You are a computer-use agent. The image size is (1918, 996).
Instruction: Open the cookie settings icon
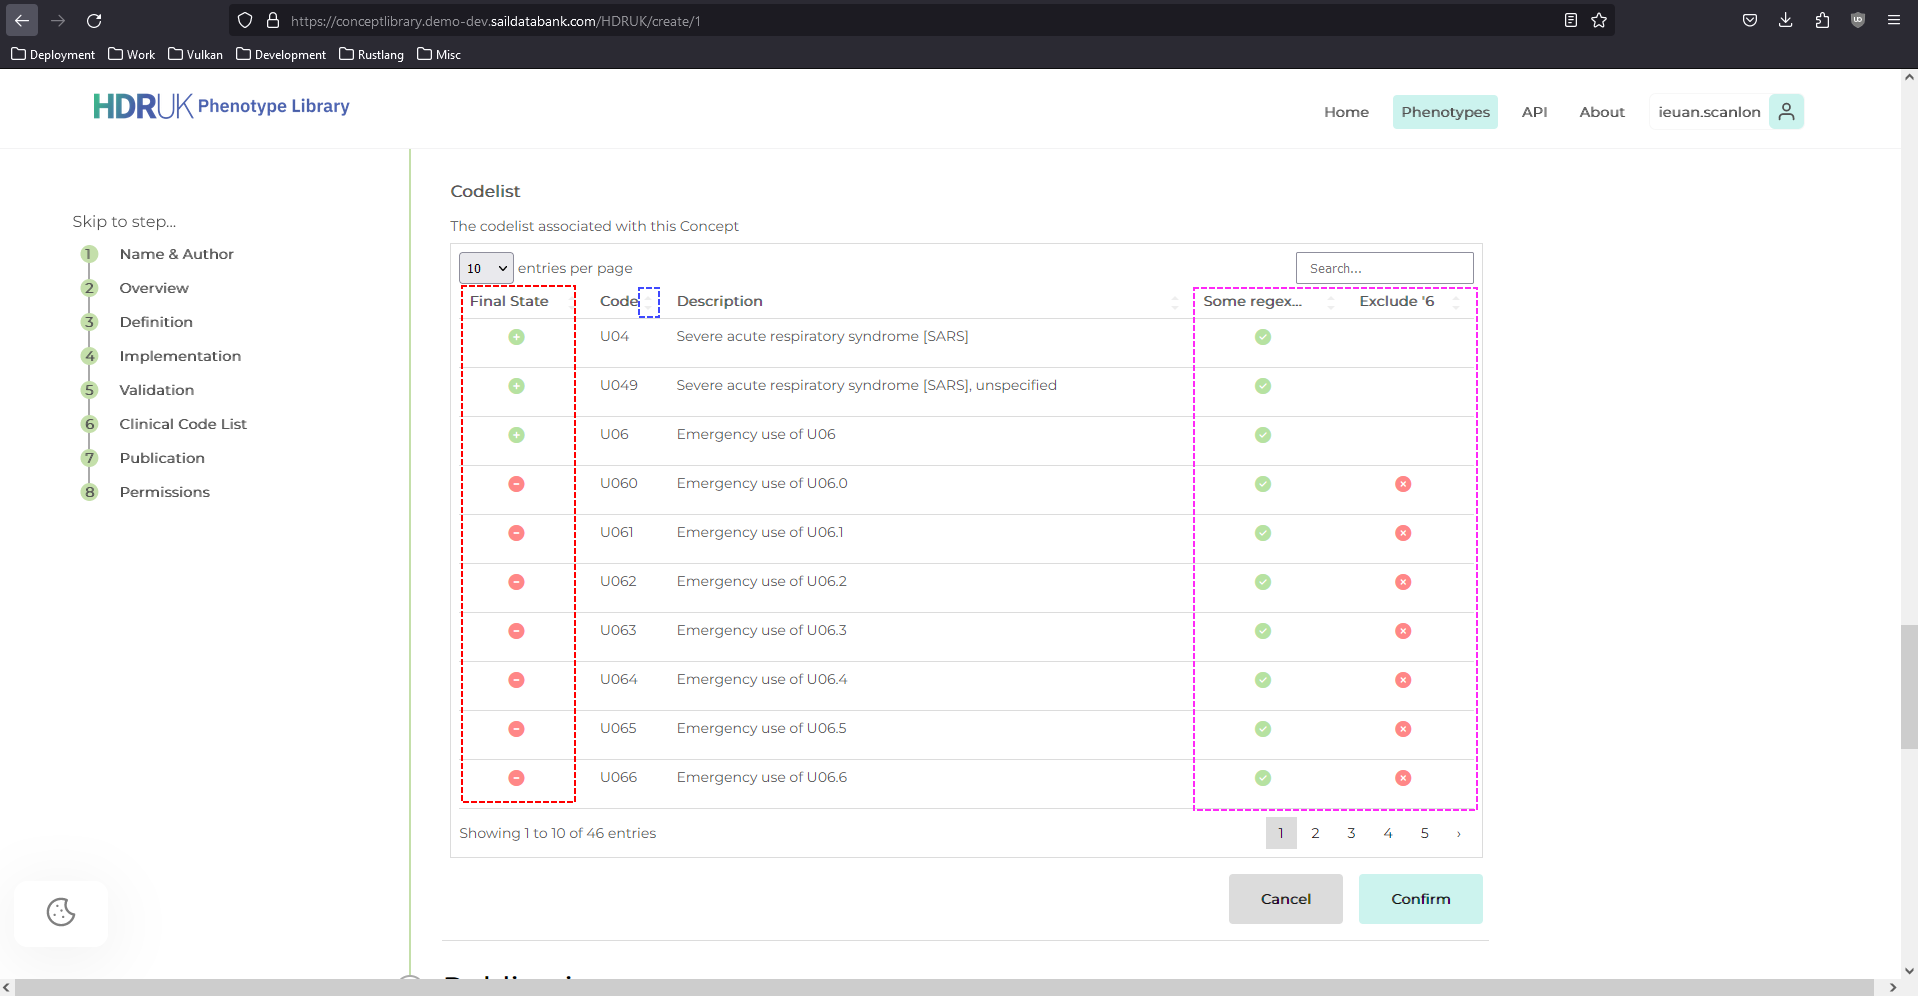tap(61, 912)
